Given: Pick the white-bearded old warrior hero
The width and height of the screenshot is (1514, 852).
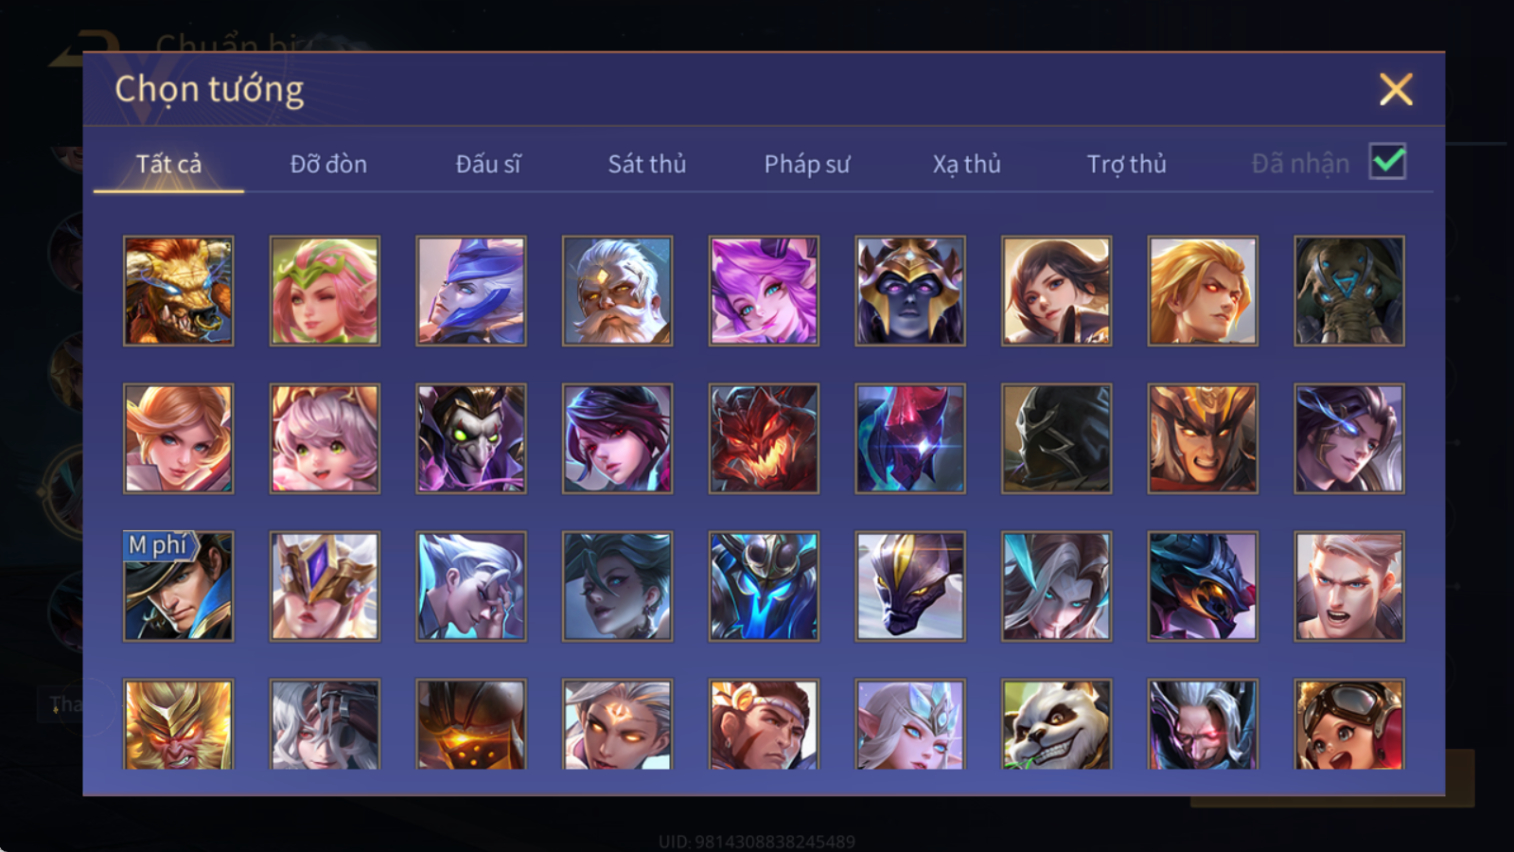Looking at the screenshot, I should (617, 291).
